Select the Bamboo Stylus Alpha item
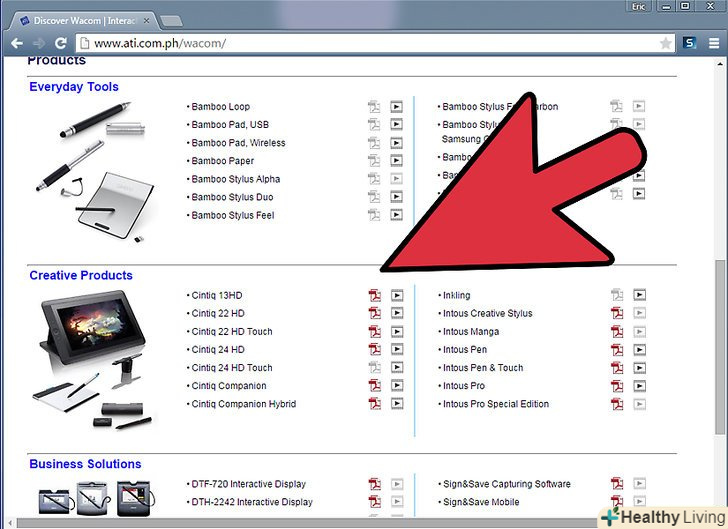728x529 pixels. point(235,179)
